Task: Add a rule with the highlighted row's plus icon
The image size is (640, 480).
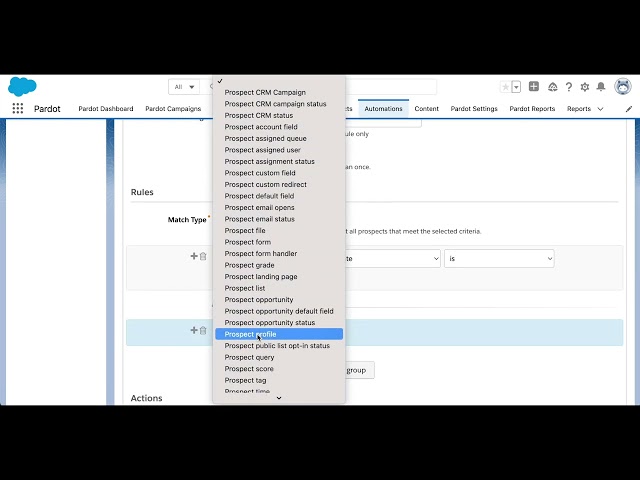Action: tap(194, 330)
